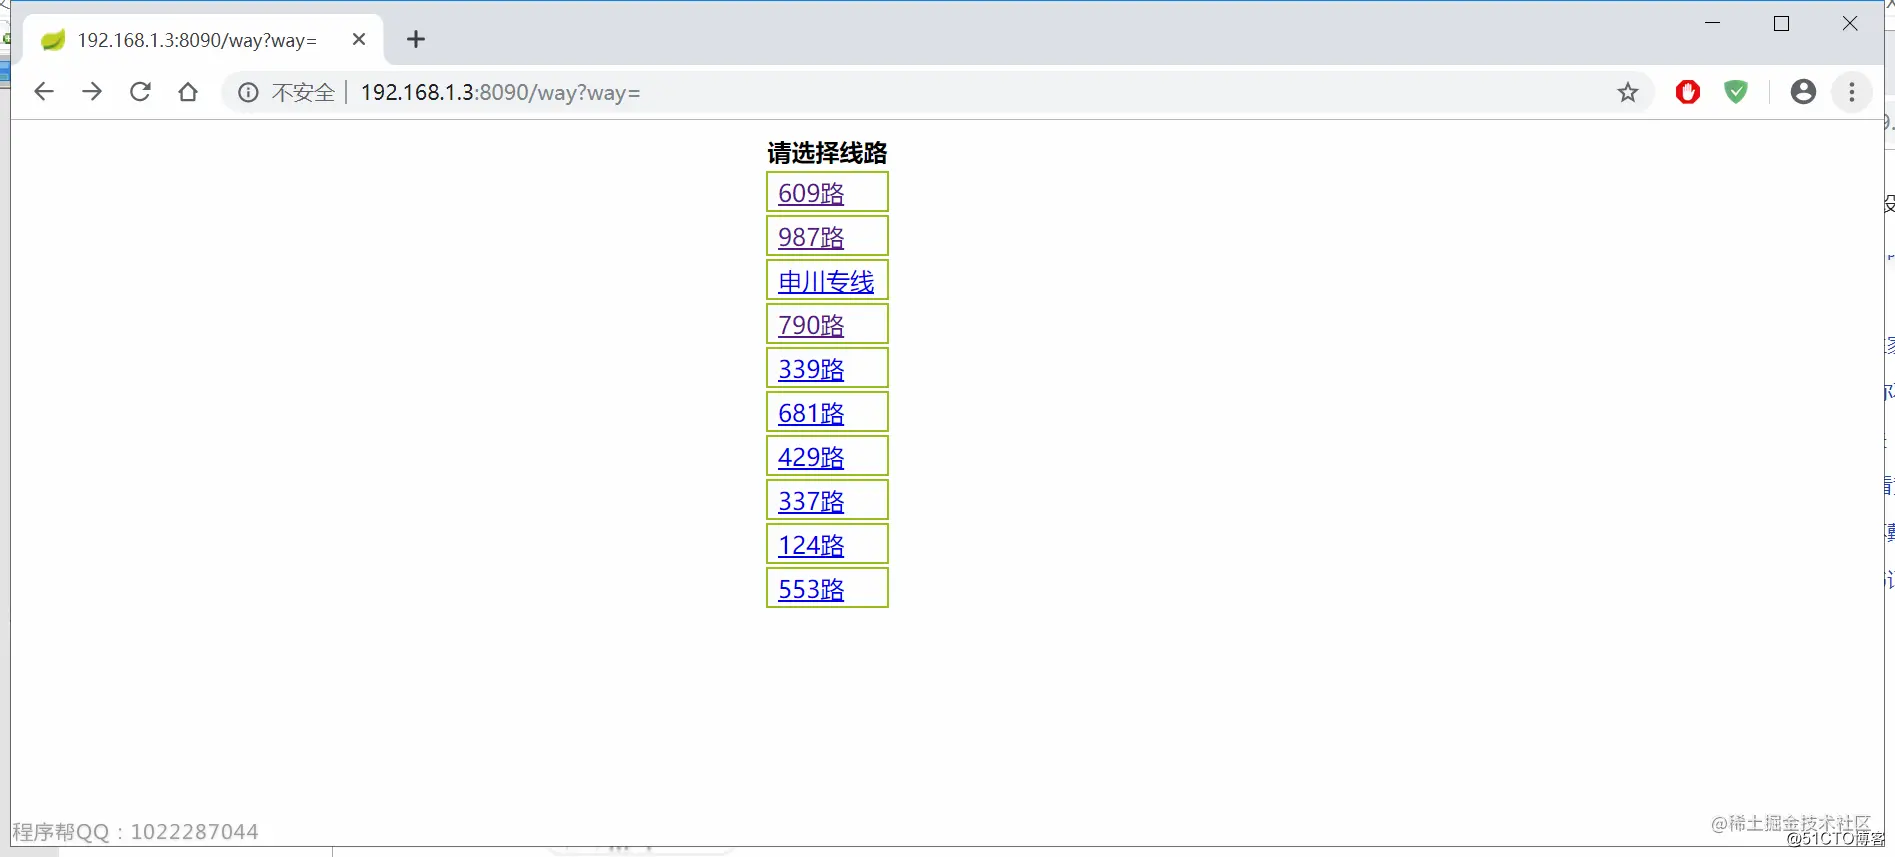Image resolution: width=1895 pixels, height=857 pixels.
Task: Open the 124路 bus line link
Action: point(811,545)
